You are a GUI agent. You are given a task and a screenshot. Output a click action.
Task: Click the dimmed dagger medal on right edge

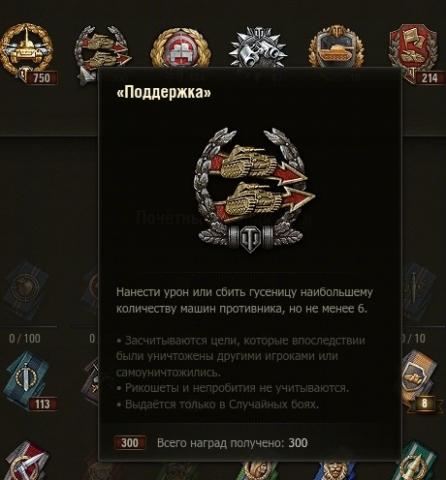pos(419,290)
